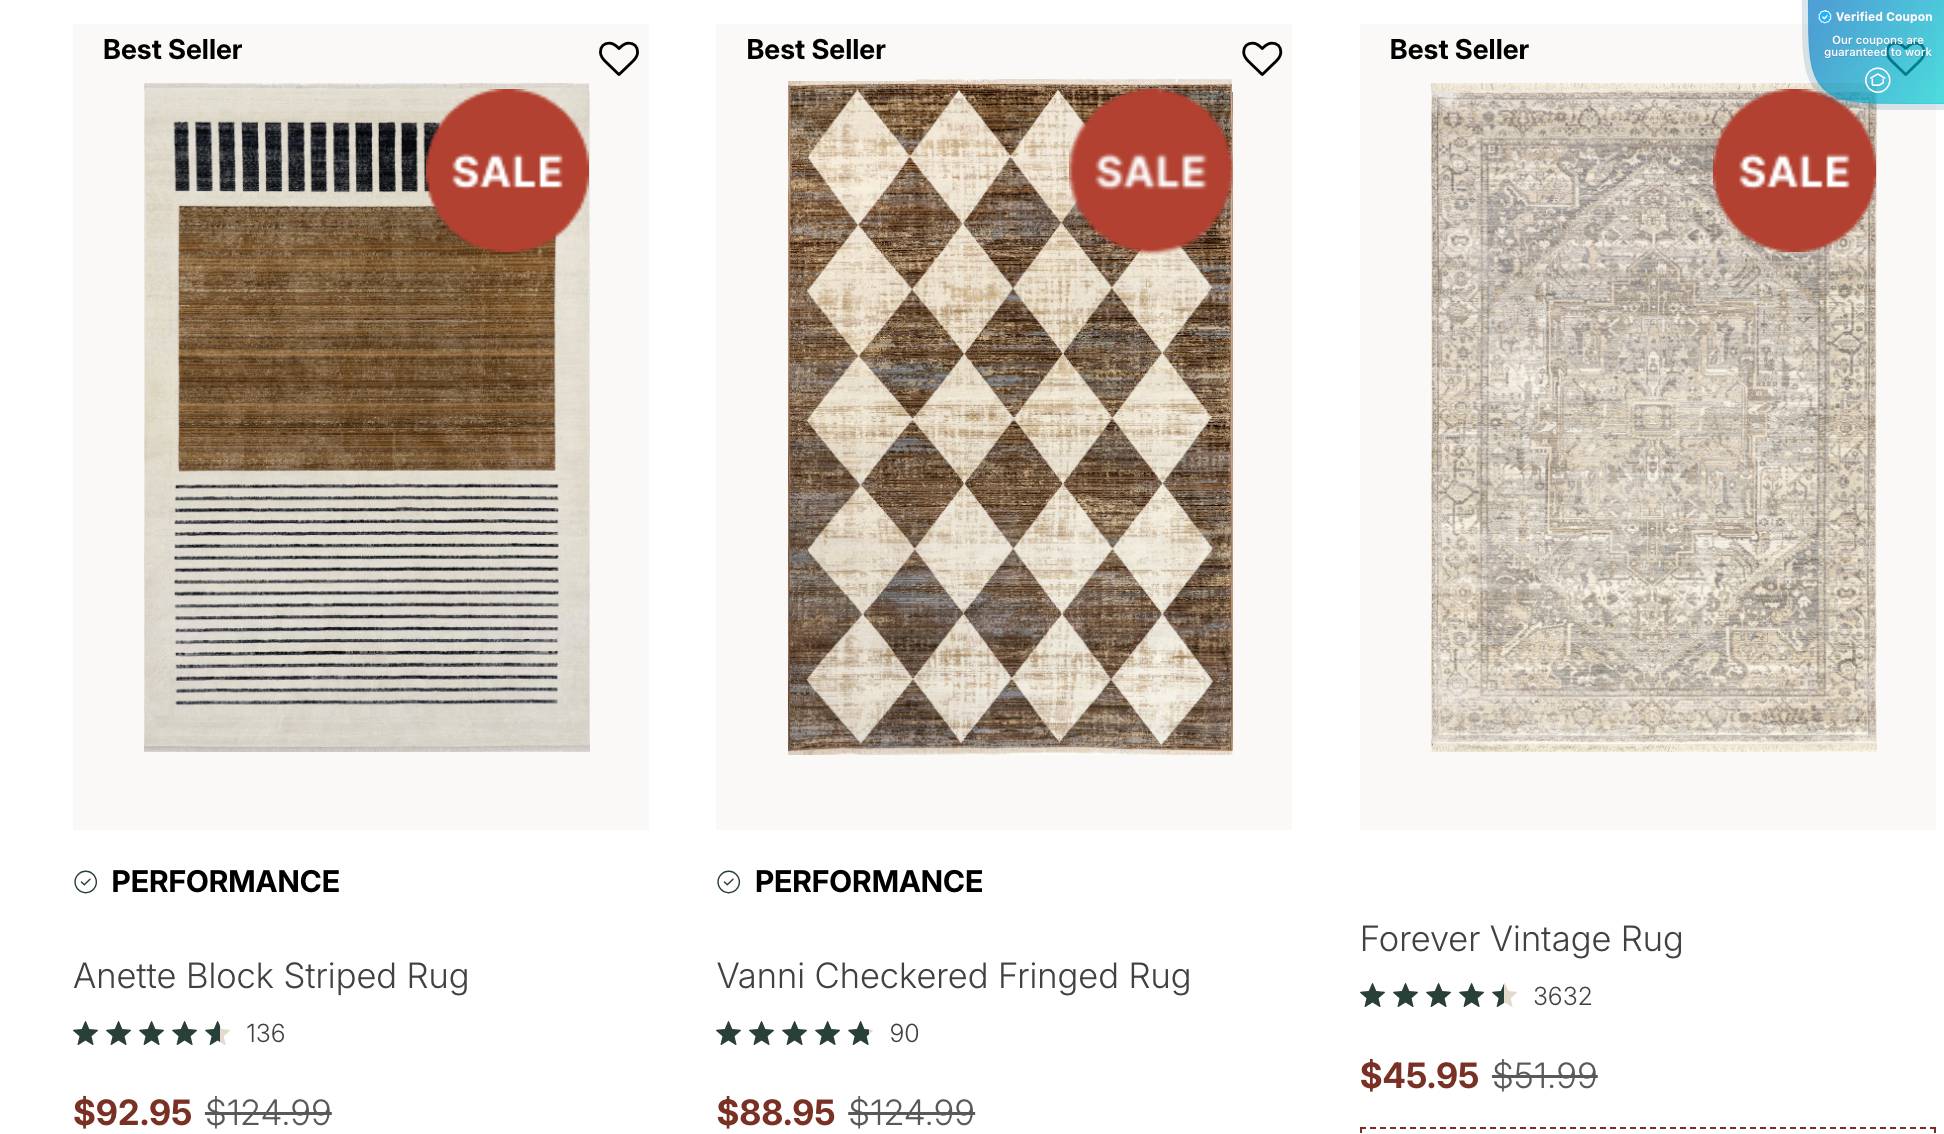The height and width of the screenshot is (1134, 1944).
Task: Select the Best Seller label on Anette rug
Action: coord(171,49)
